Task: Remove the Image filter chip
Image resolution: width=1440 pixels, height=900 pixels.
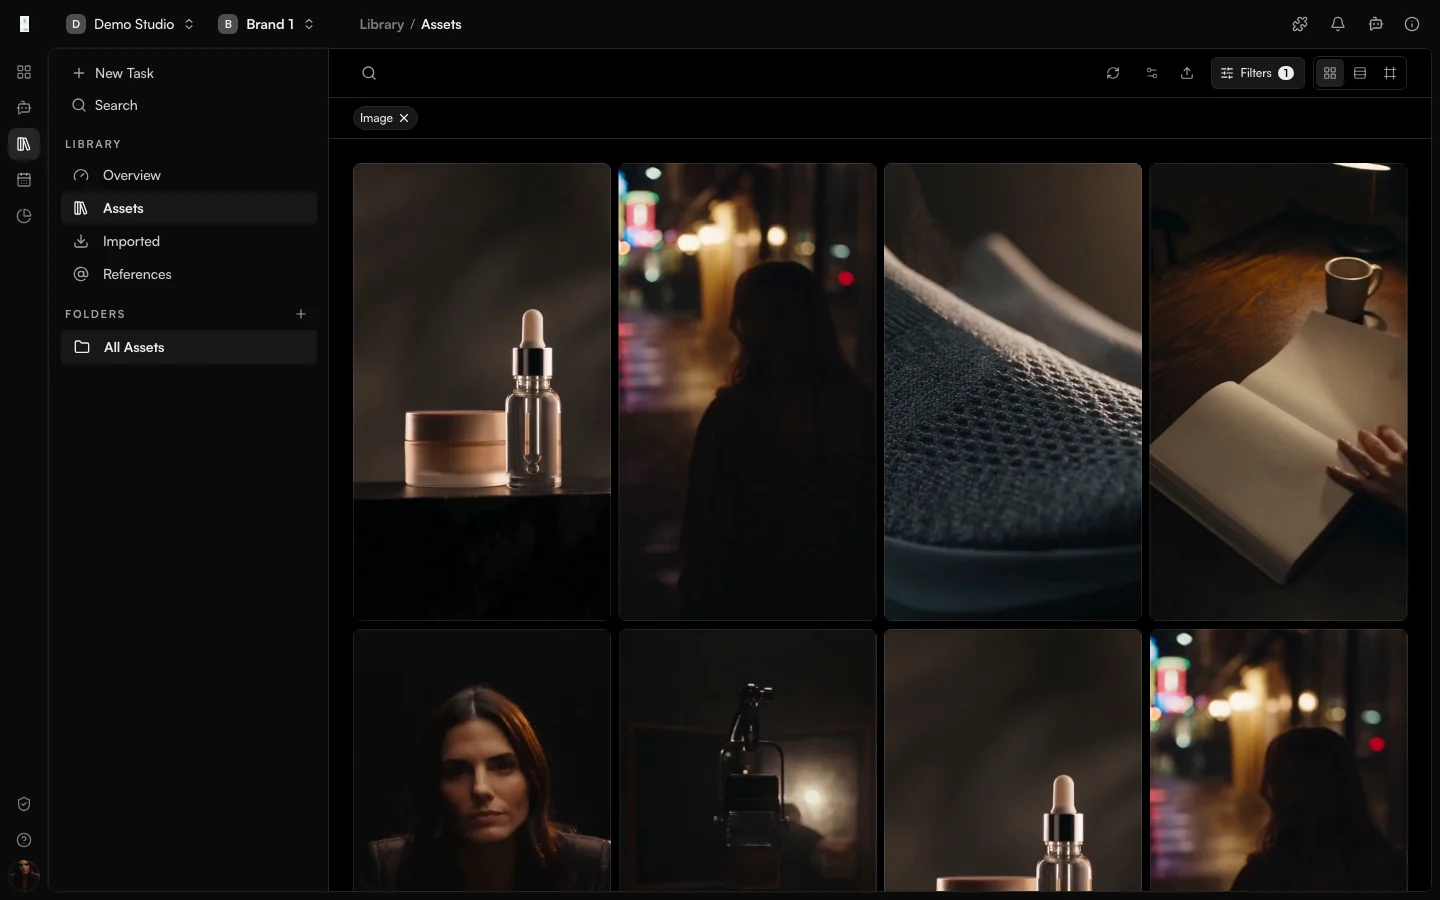Action: tap(404, 118)
